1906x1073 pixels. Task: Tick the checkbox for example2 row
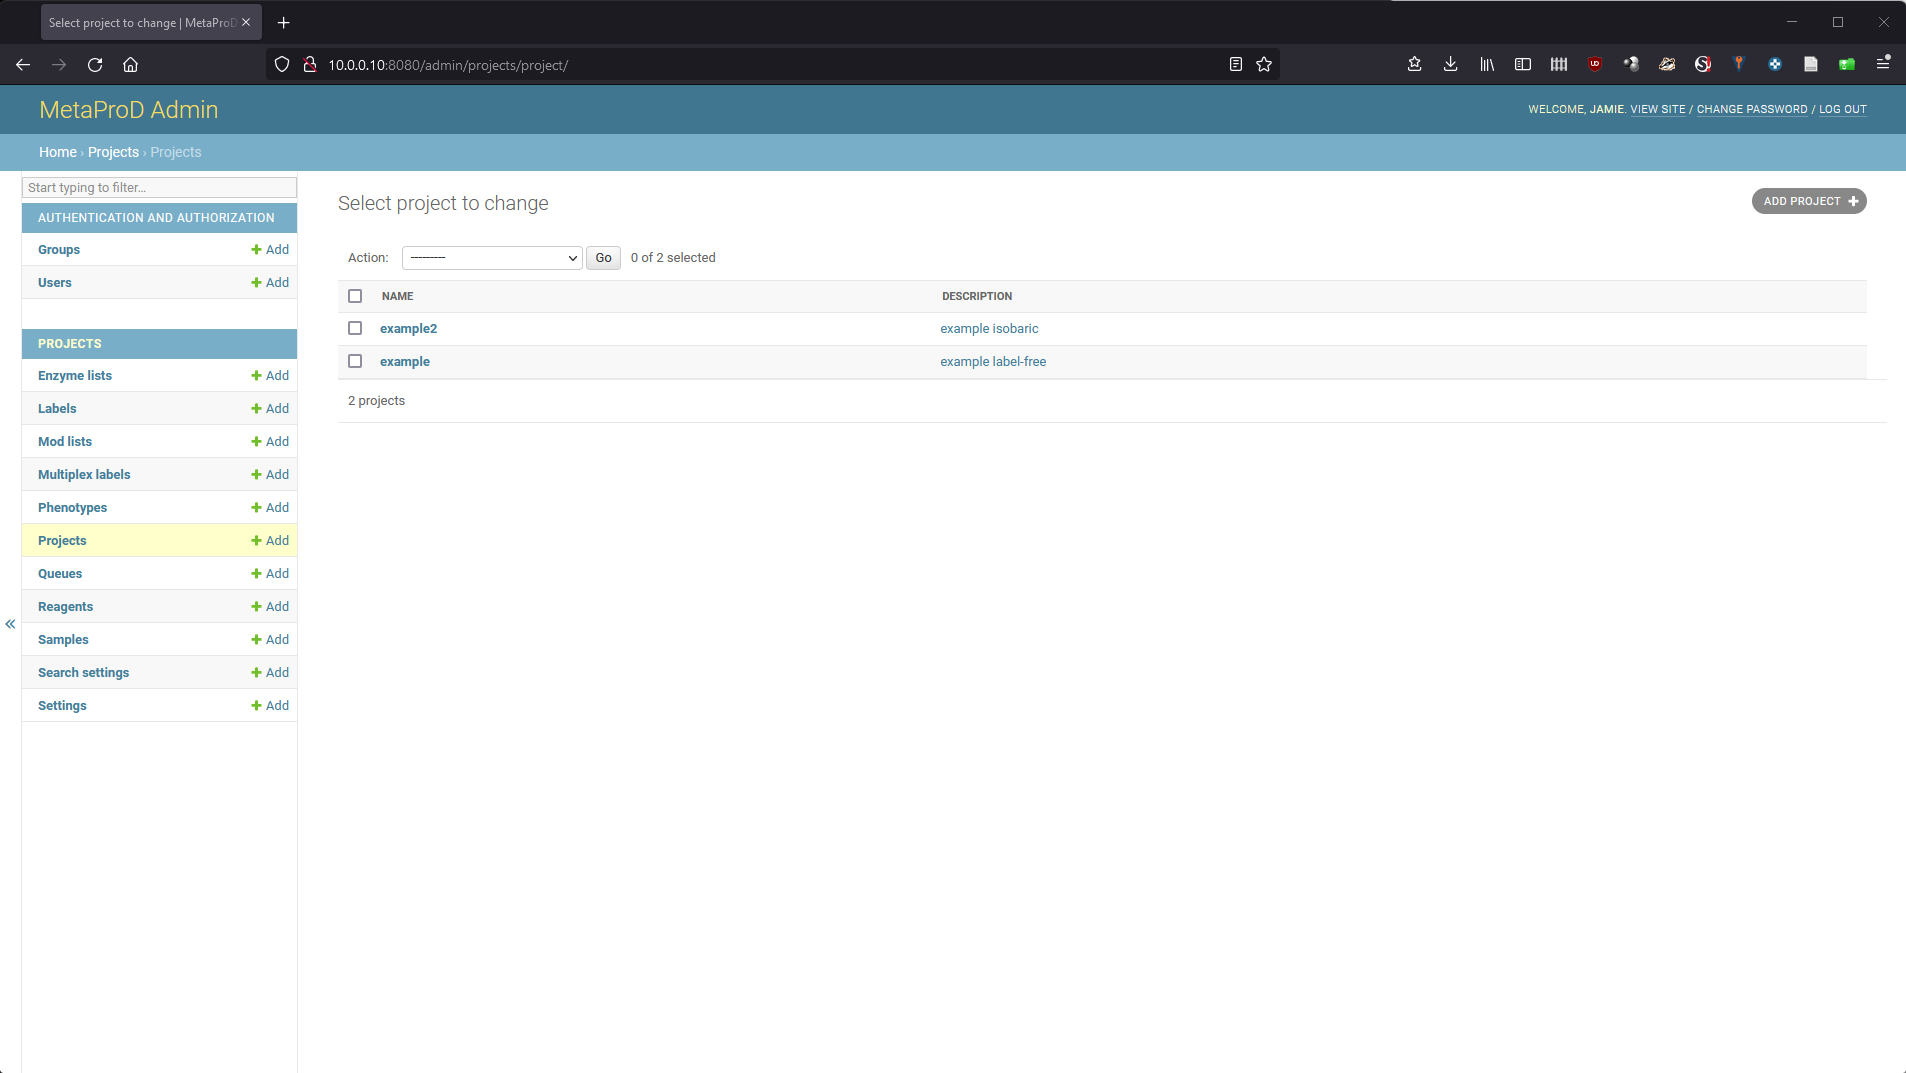click(355, 328)
